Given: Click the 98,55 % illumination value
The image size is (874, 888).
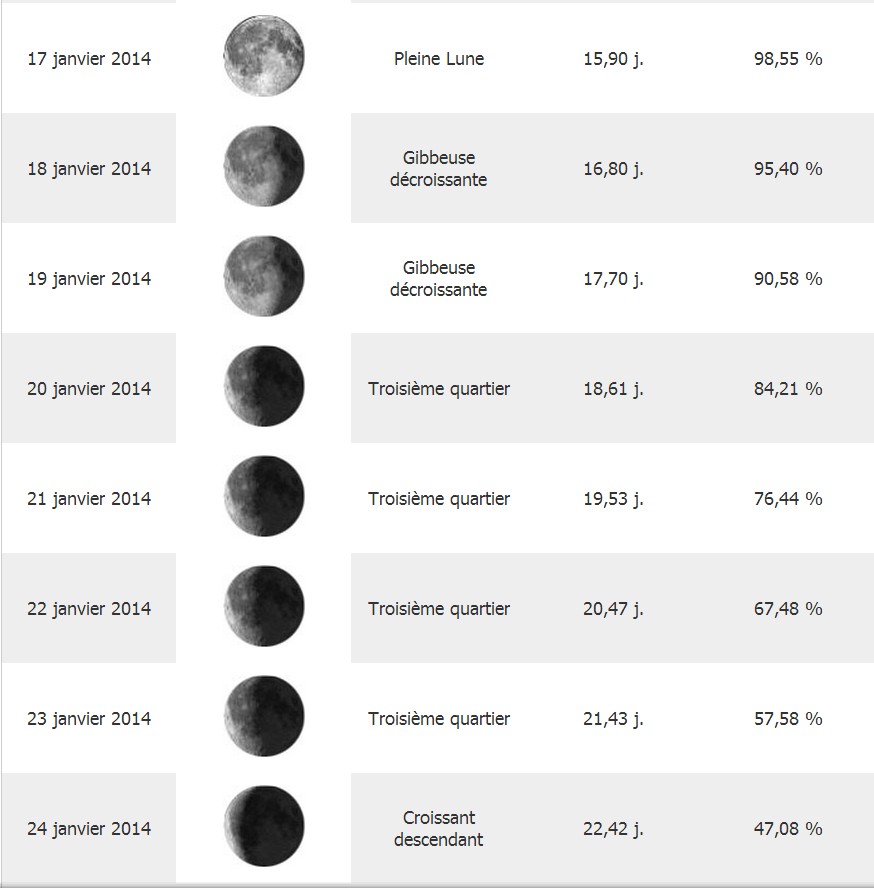Looking at the screenshot, I should [788, 58].
